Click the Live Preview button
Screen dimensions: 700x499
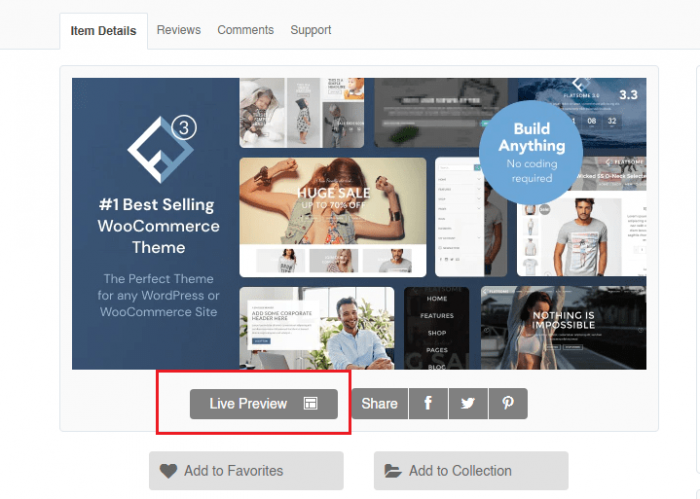coord(264,403)
